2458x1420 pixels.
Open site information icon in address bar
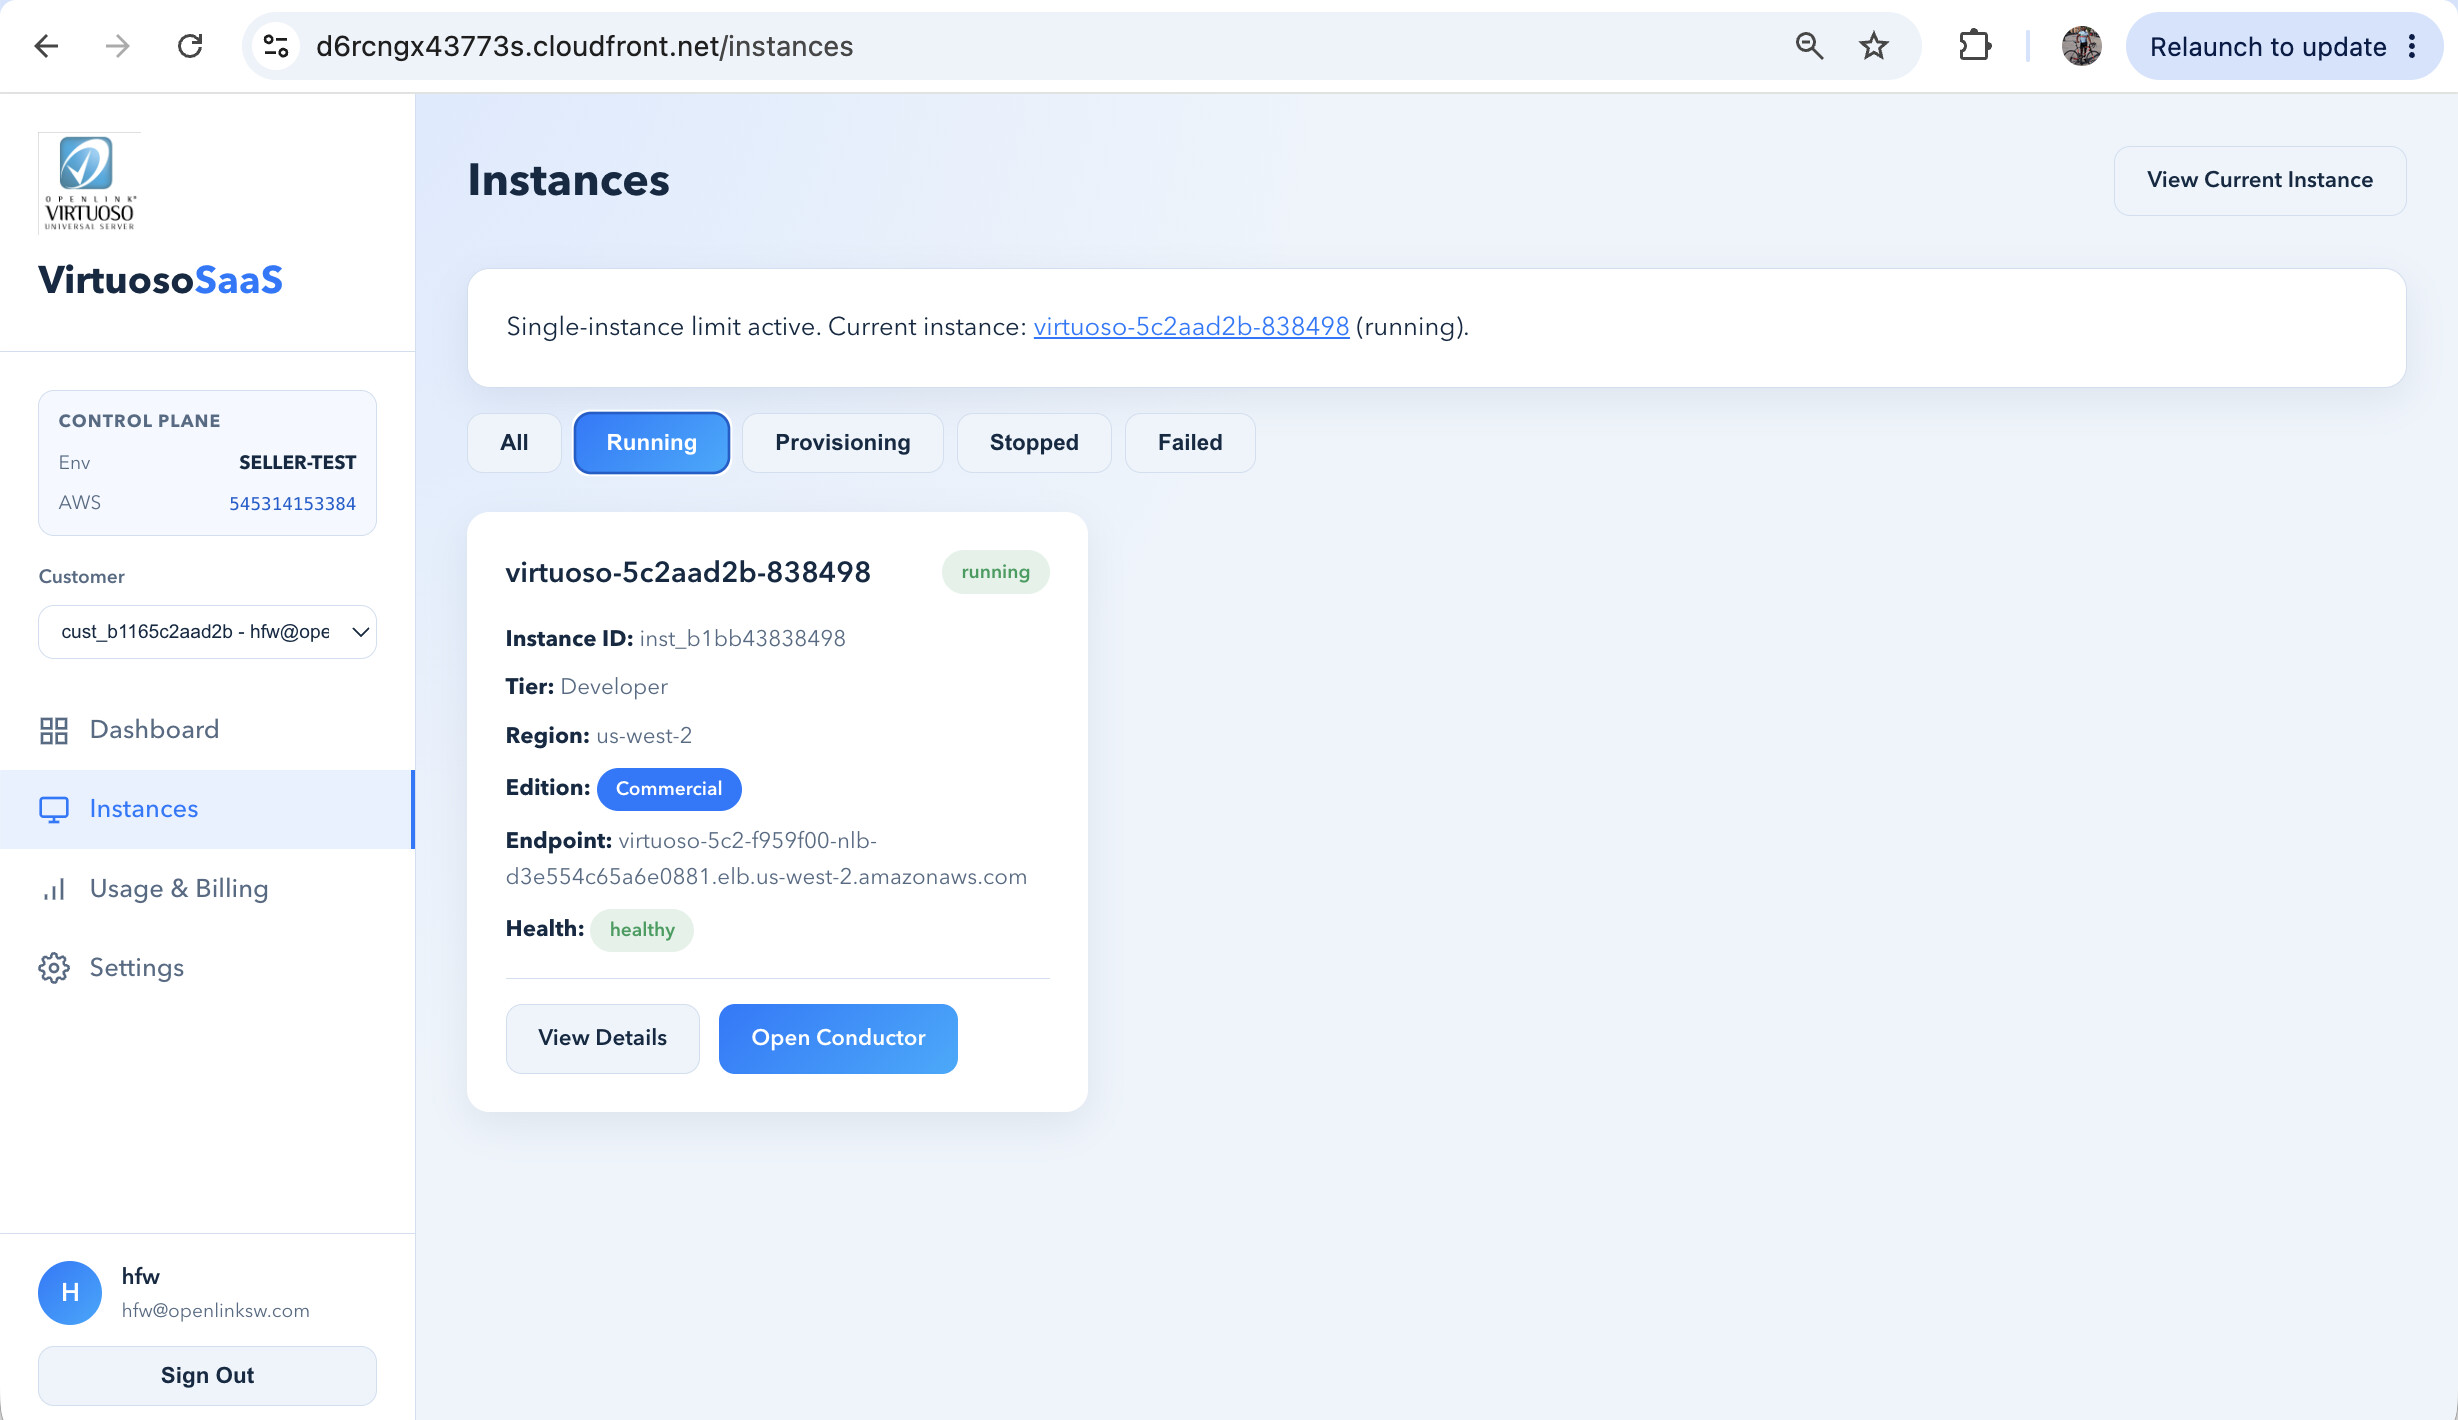point(276,46)
